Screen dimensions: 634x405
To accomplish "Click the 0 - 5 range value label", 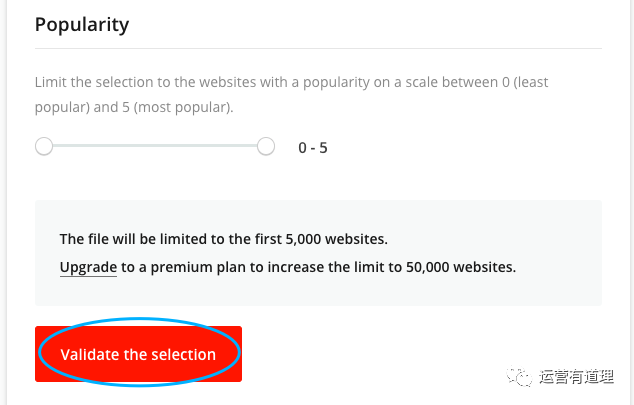I will (313, 148).
